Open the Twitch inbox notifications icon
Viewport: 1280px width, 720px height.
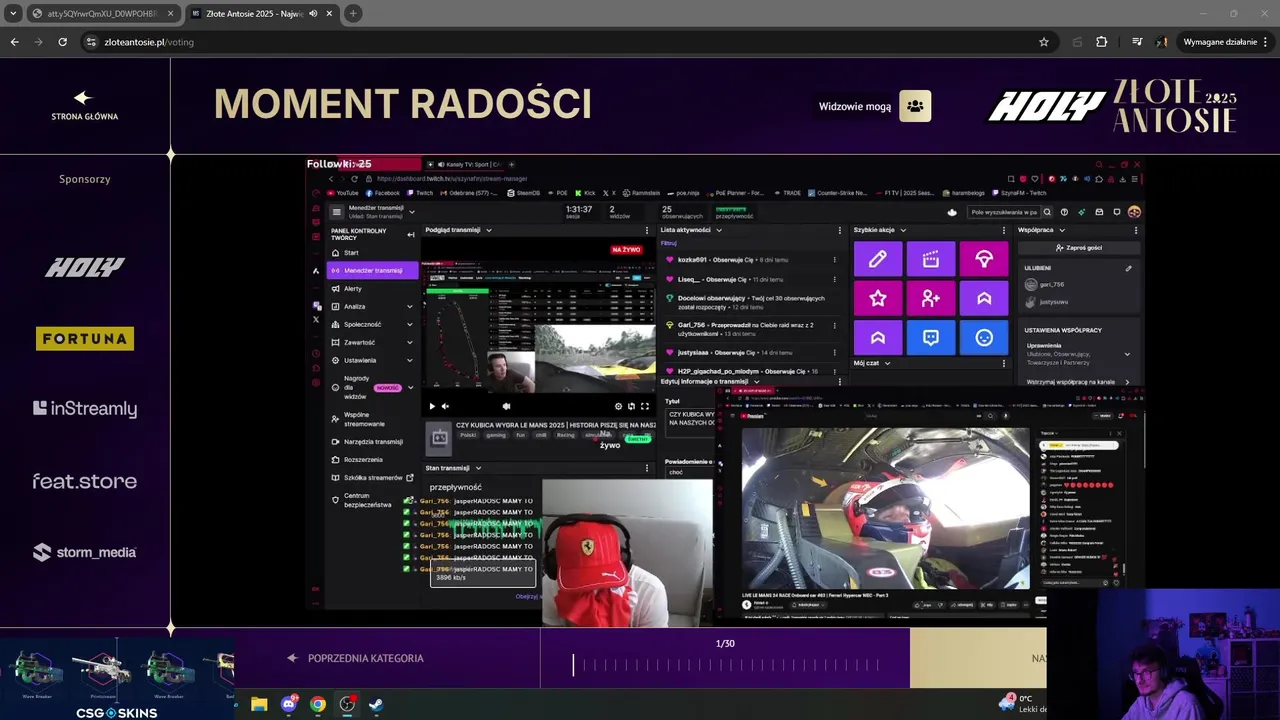(x=1099, y=212)
